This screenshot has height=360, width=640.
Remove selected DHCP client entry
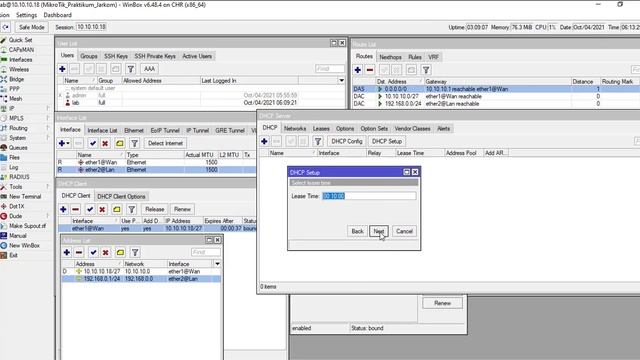pyautogui.click(x=76, y=209)
